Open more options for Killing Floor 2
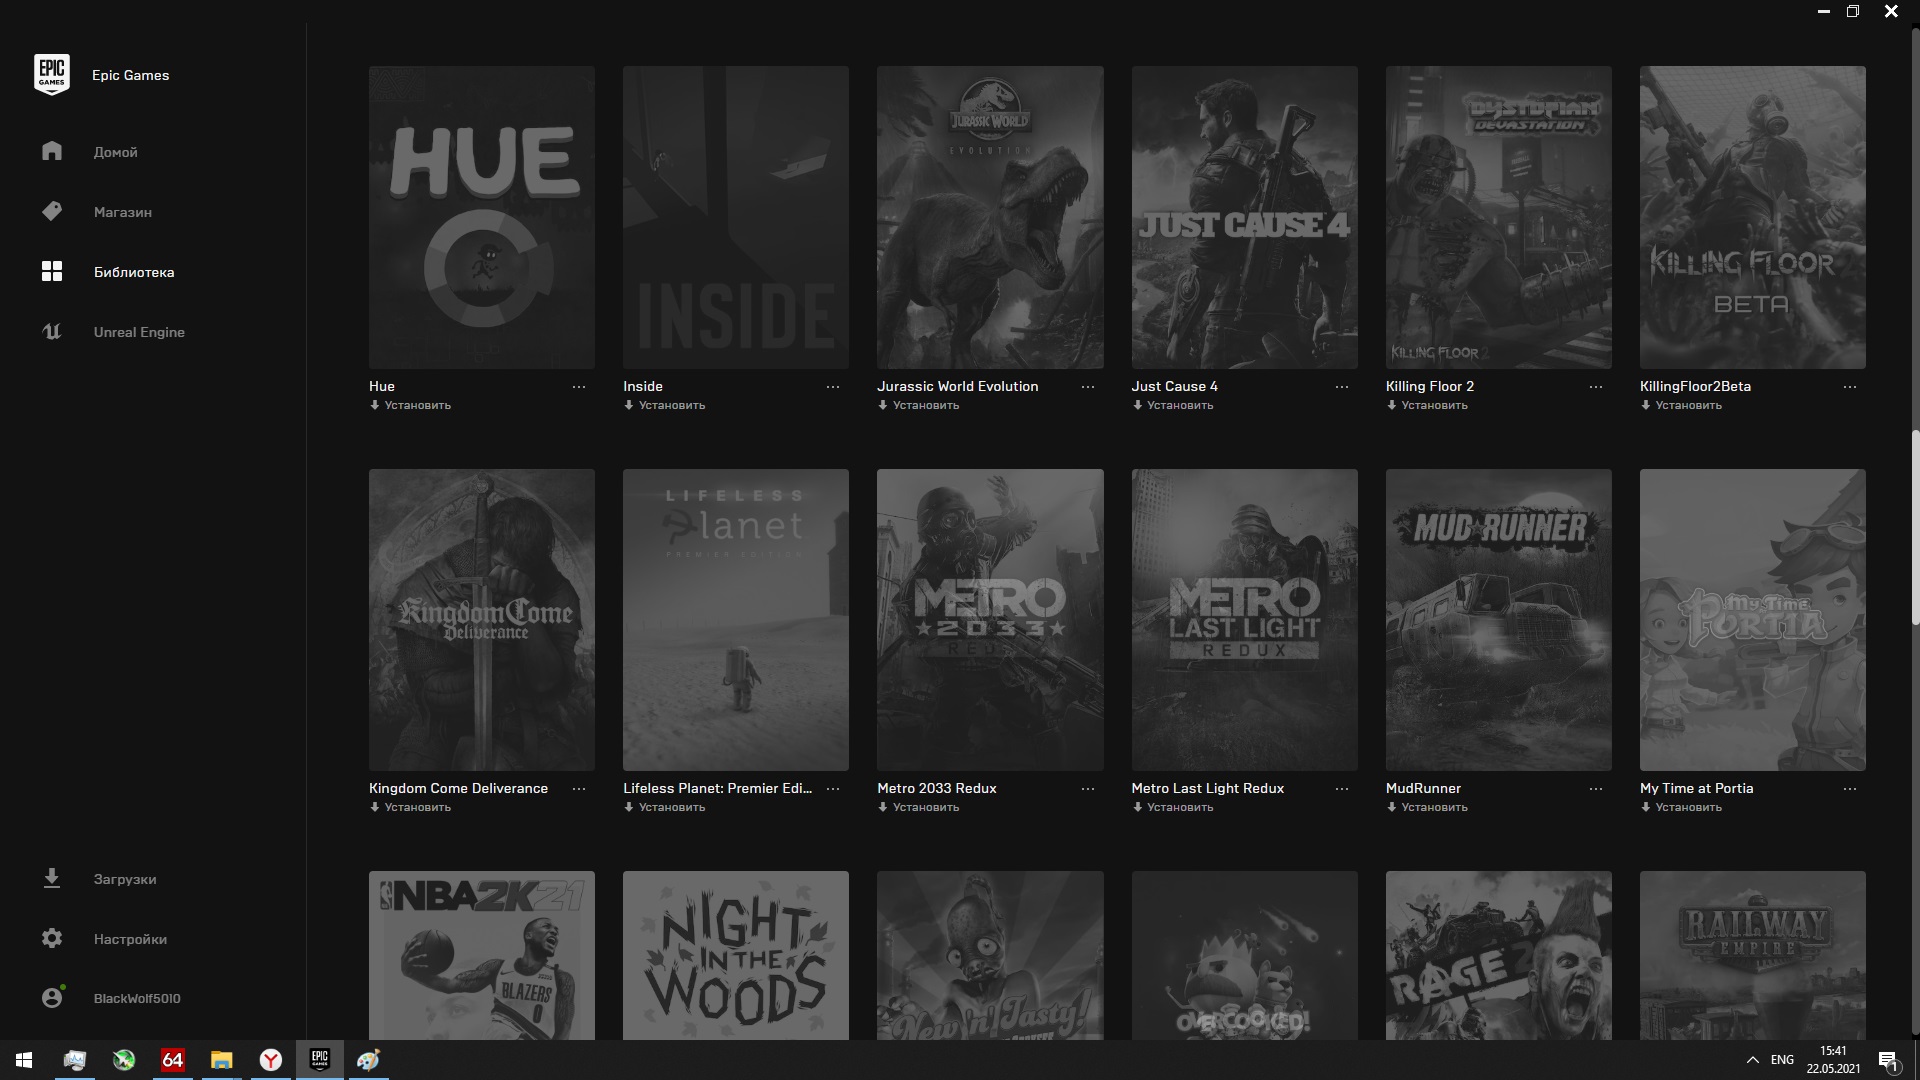1920x1080 pixels. [x=1596, y=386]
